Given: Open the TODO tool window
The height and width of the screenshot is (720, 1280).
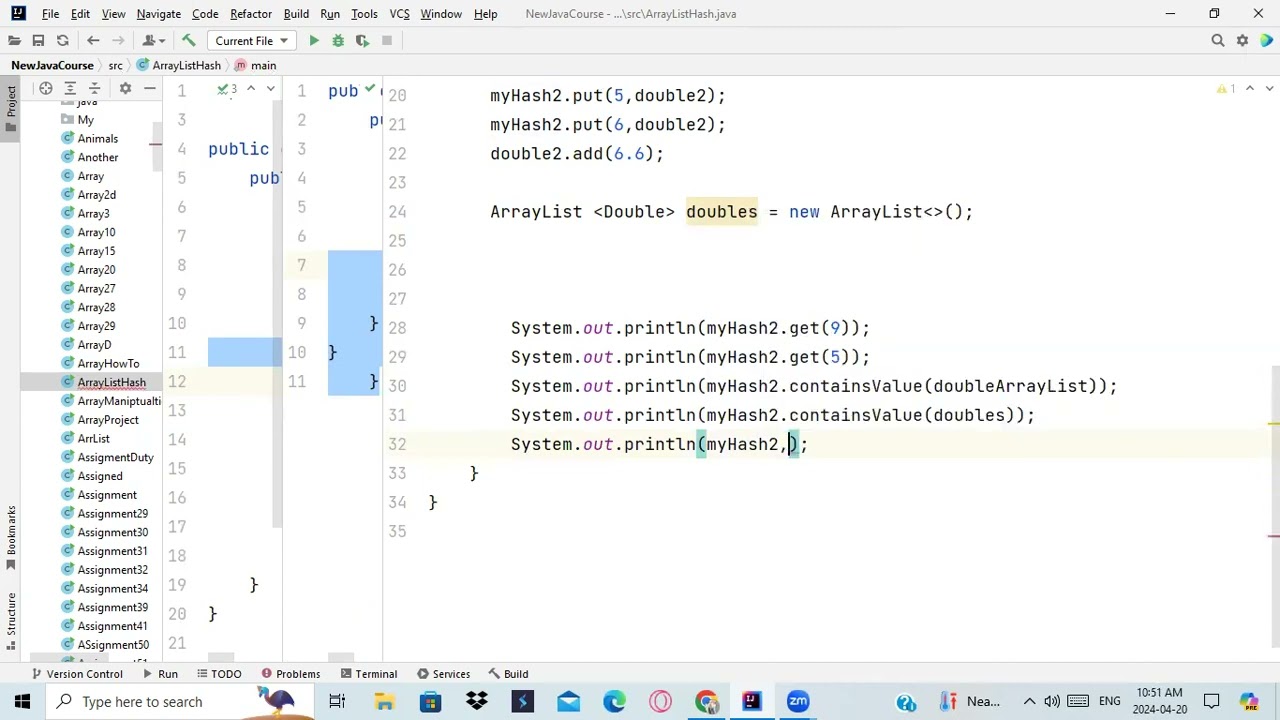Looking at the screenshot, I should pyautogui.click(x=218, y=674).
